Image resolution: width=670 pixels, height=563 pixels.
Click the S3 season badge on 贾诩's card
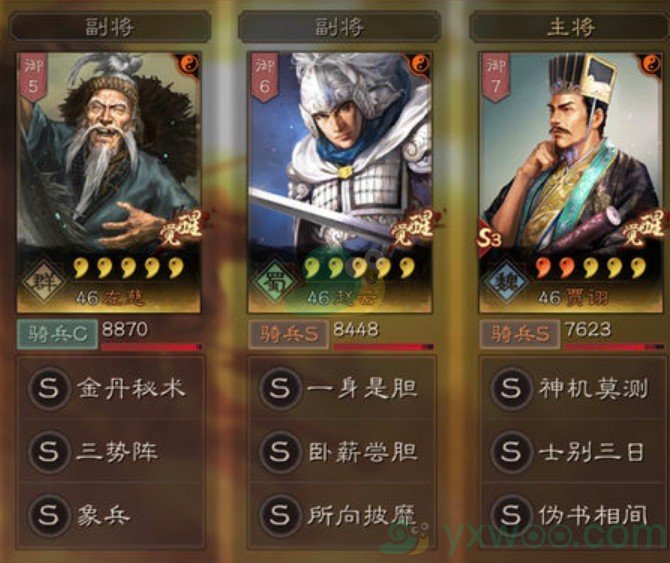[x=490, y=238]
